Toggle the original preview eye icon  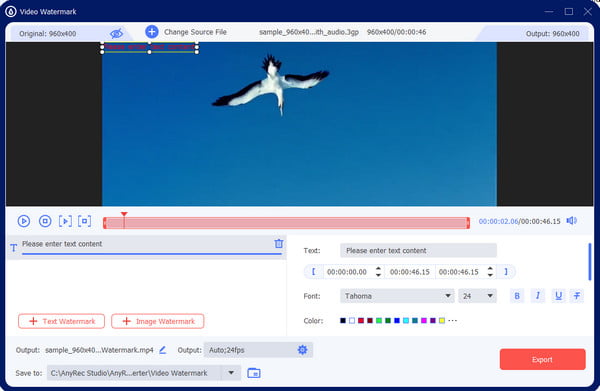point(116,34)
